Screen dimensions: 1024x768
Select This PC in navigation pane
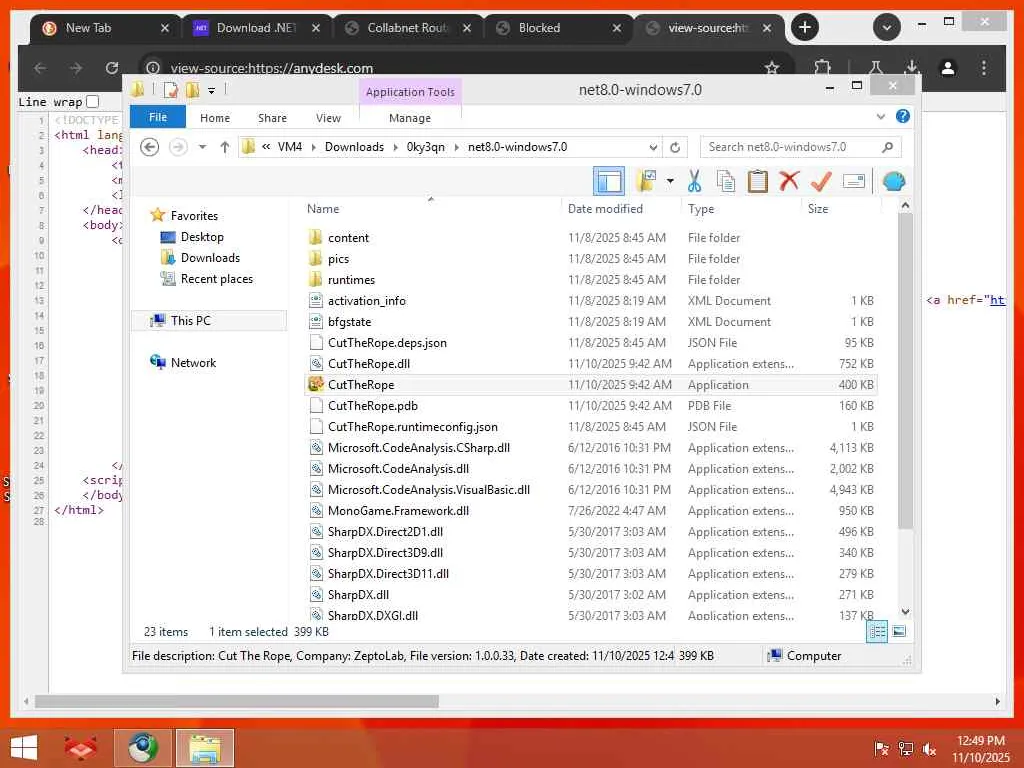190,321
